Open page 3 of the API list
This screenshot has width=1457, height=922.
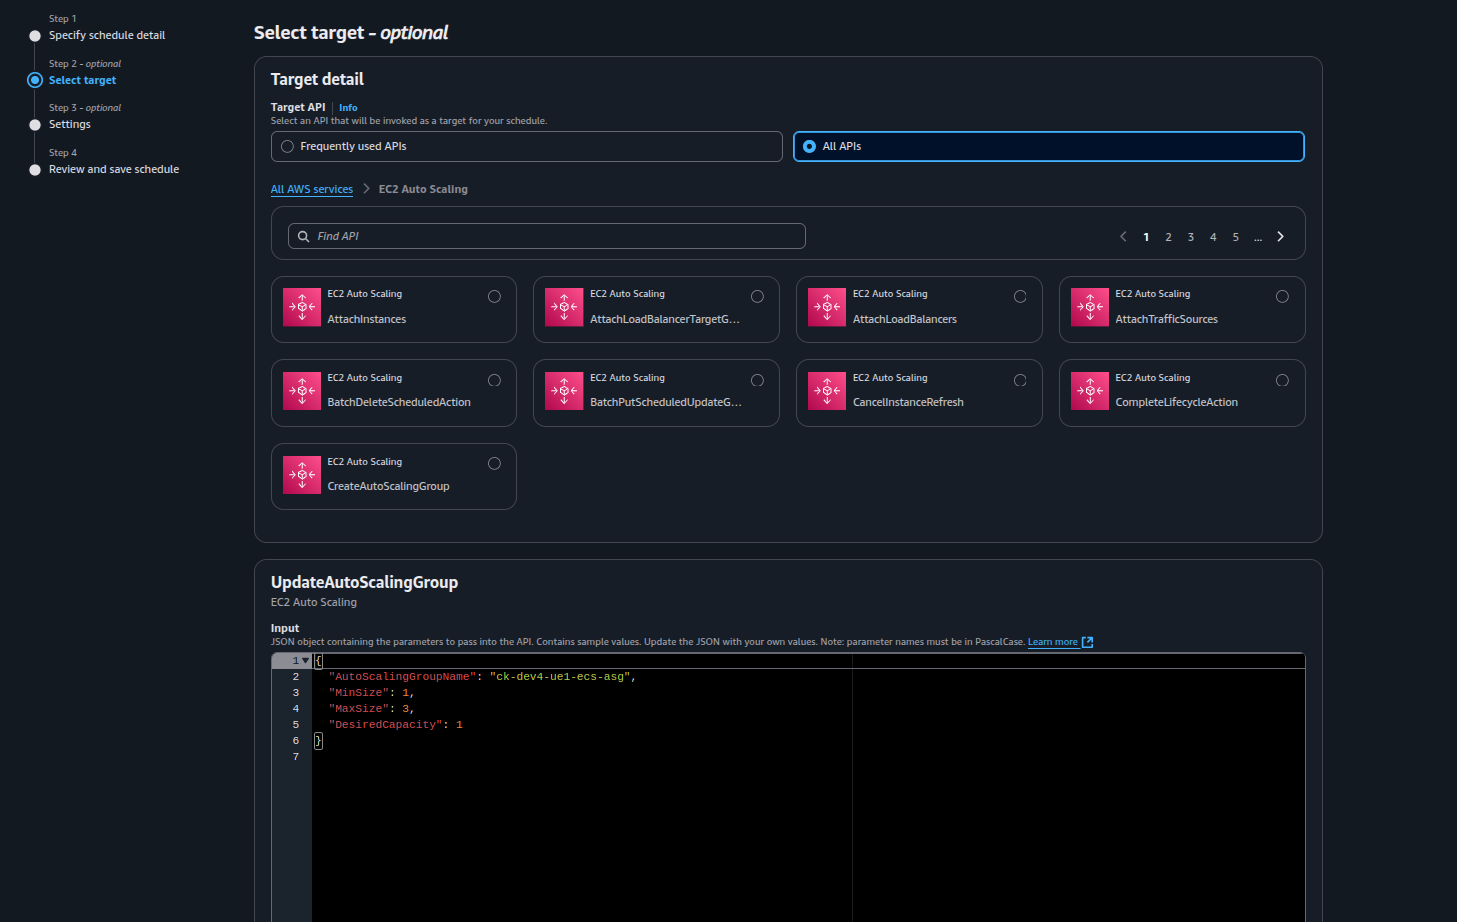click(1191, 237)
